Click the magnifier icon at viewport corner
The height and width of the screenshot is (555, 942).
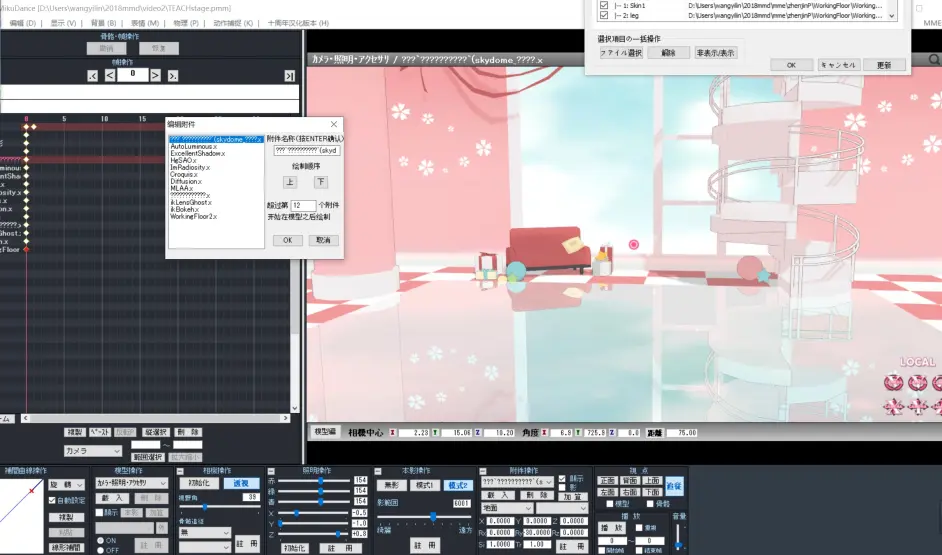point(934,59)
